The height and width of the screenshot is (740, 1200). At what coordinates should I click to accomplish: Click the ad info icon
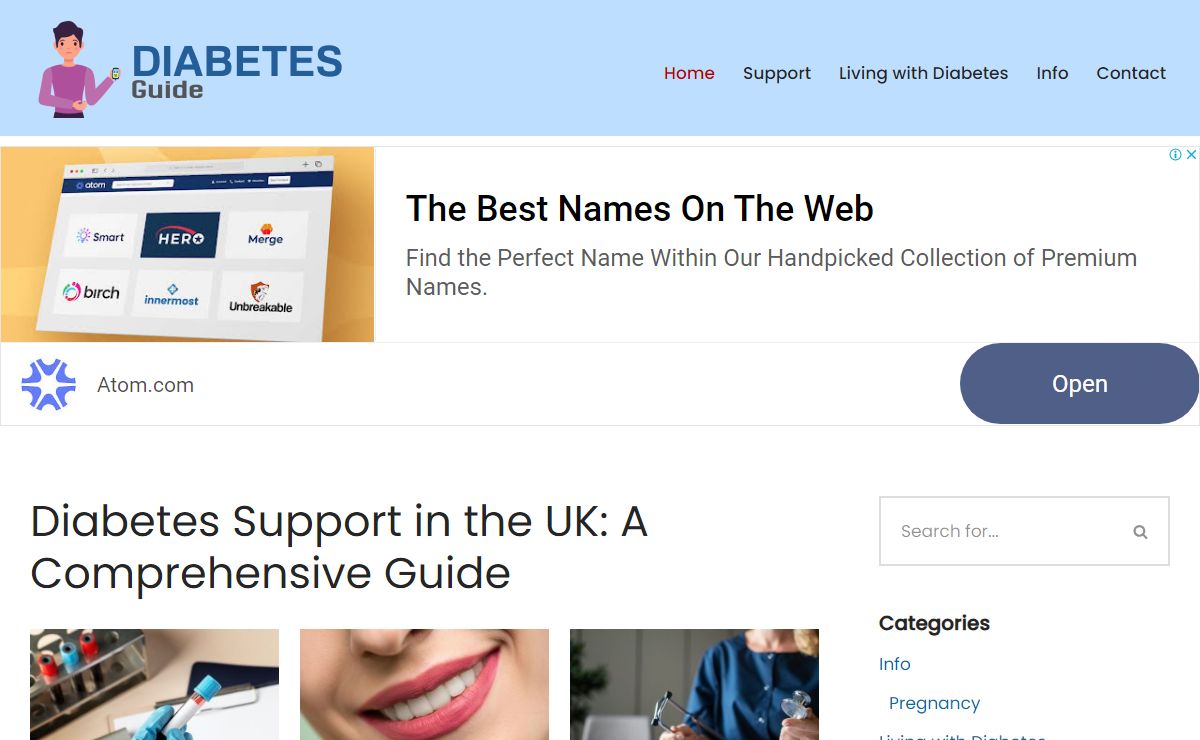click(x=1176, y=155)
